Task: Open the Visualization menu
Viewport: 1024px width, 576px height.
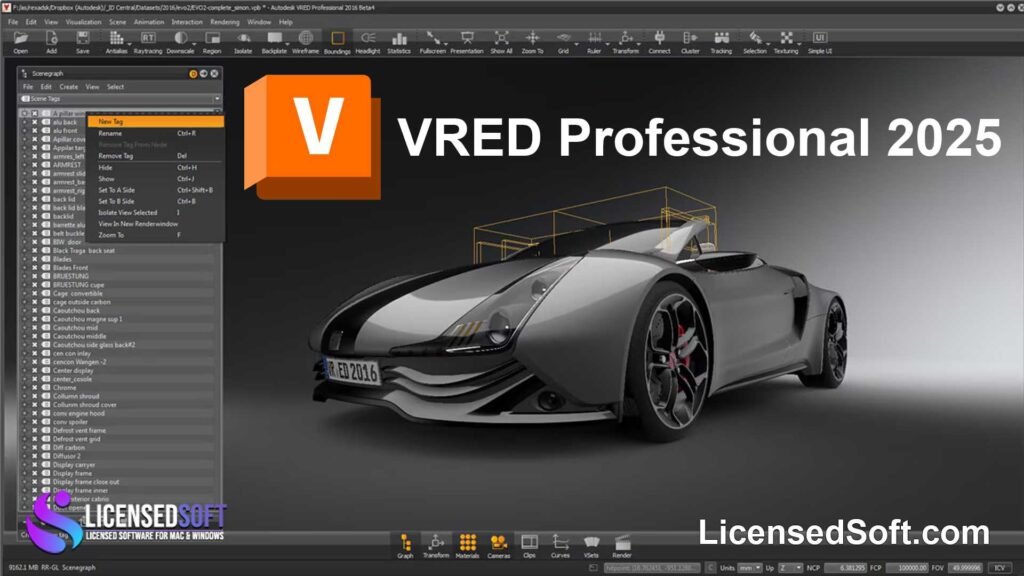Action: (x=84, y=22)
